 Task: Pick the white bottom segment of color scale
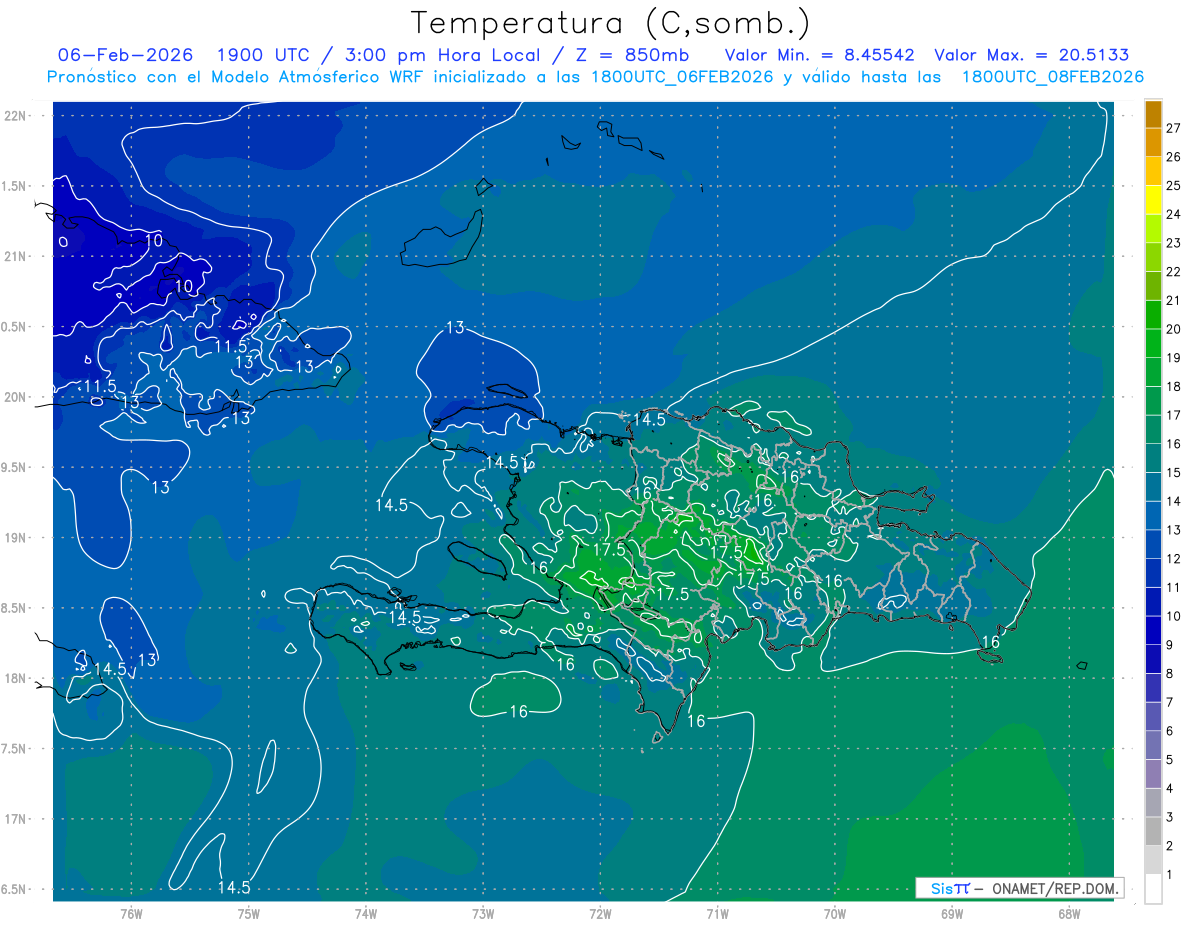pyautogui.click(x=1153, y=888)
